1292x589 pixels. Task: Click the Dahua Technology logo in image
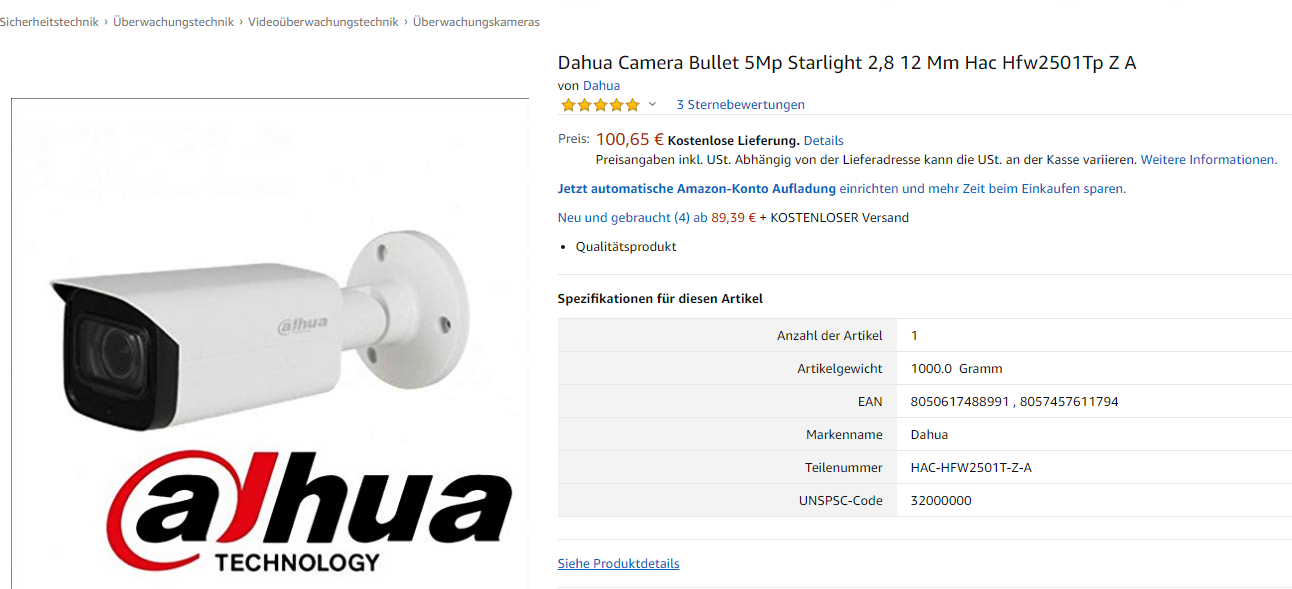309,510
